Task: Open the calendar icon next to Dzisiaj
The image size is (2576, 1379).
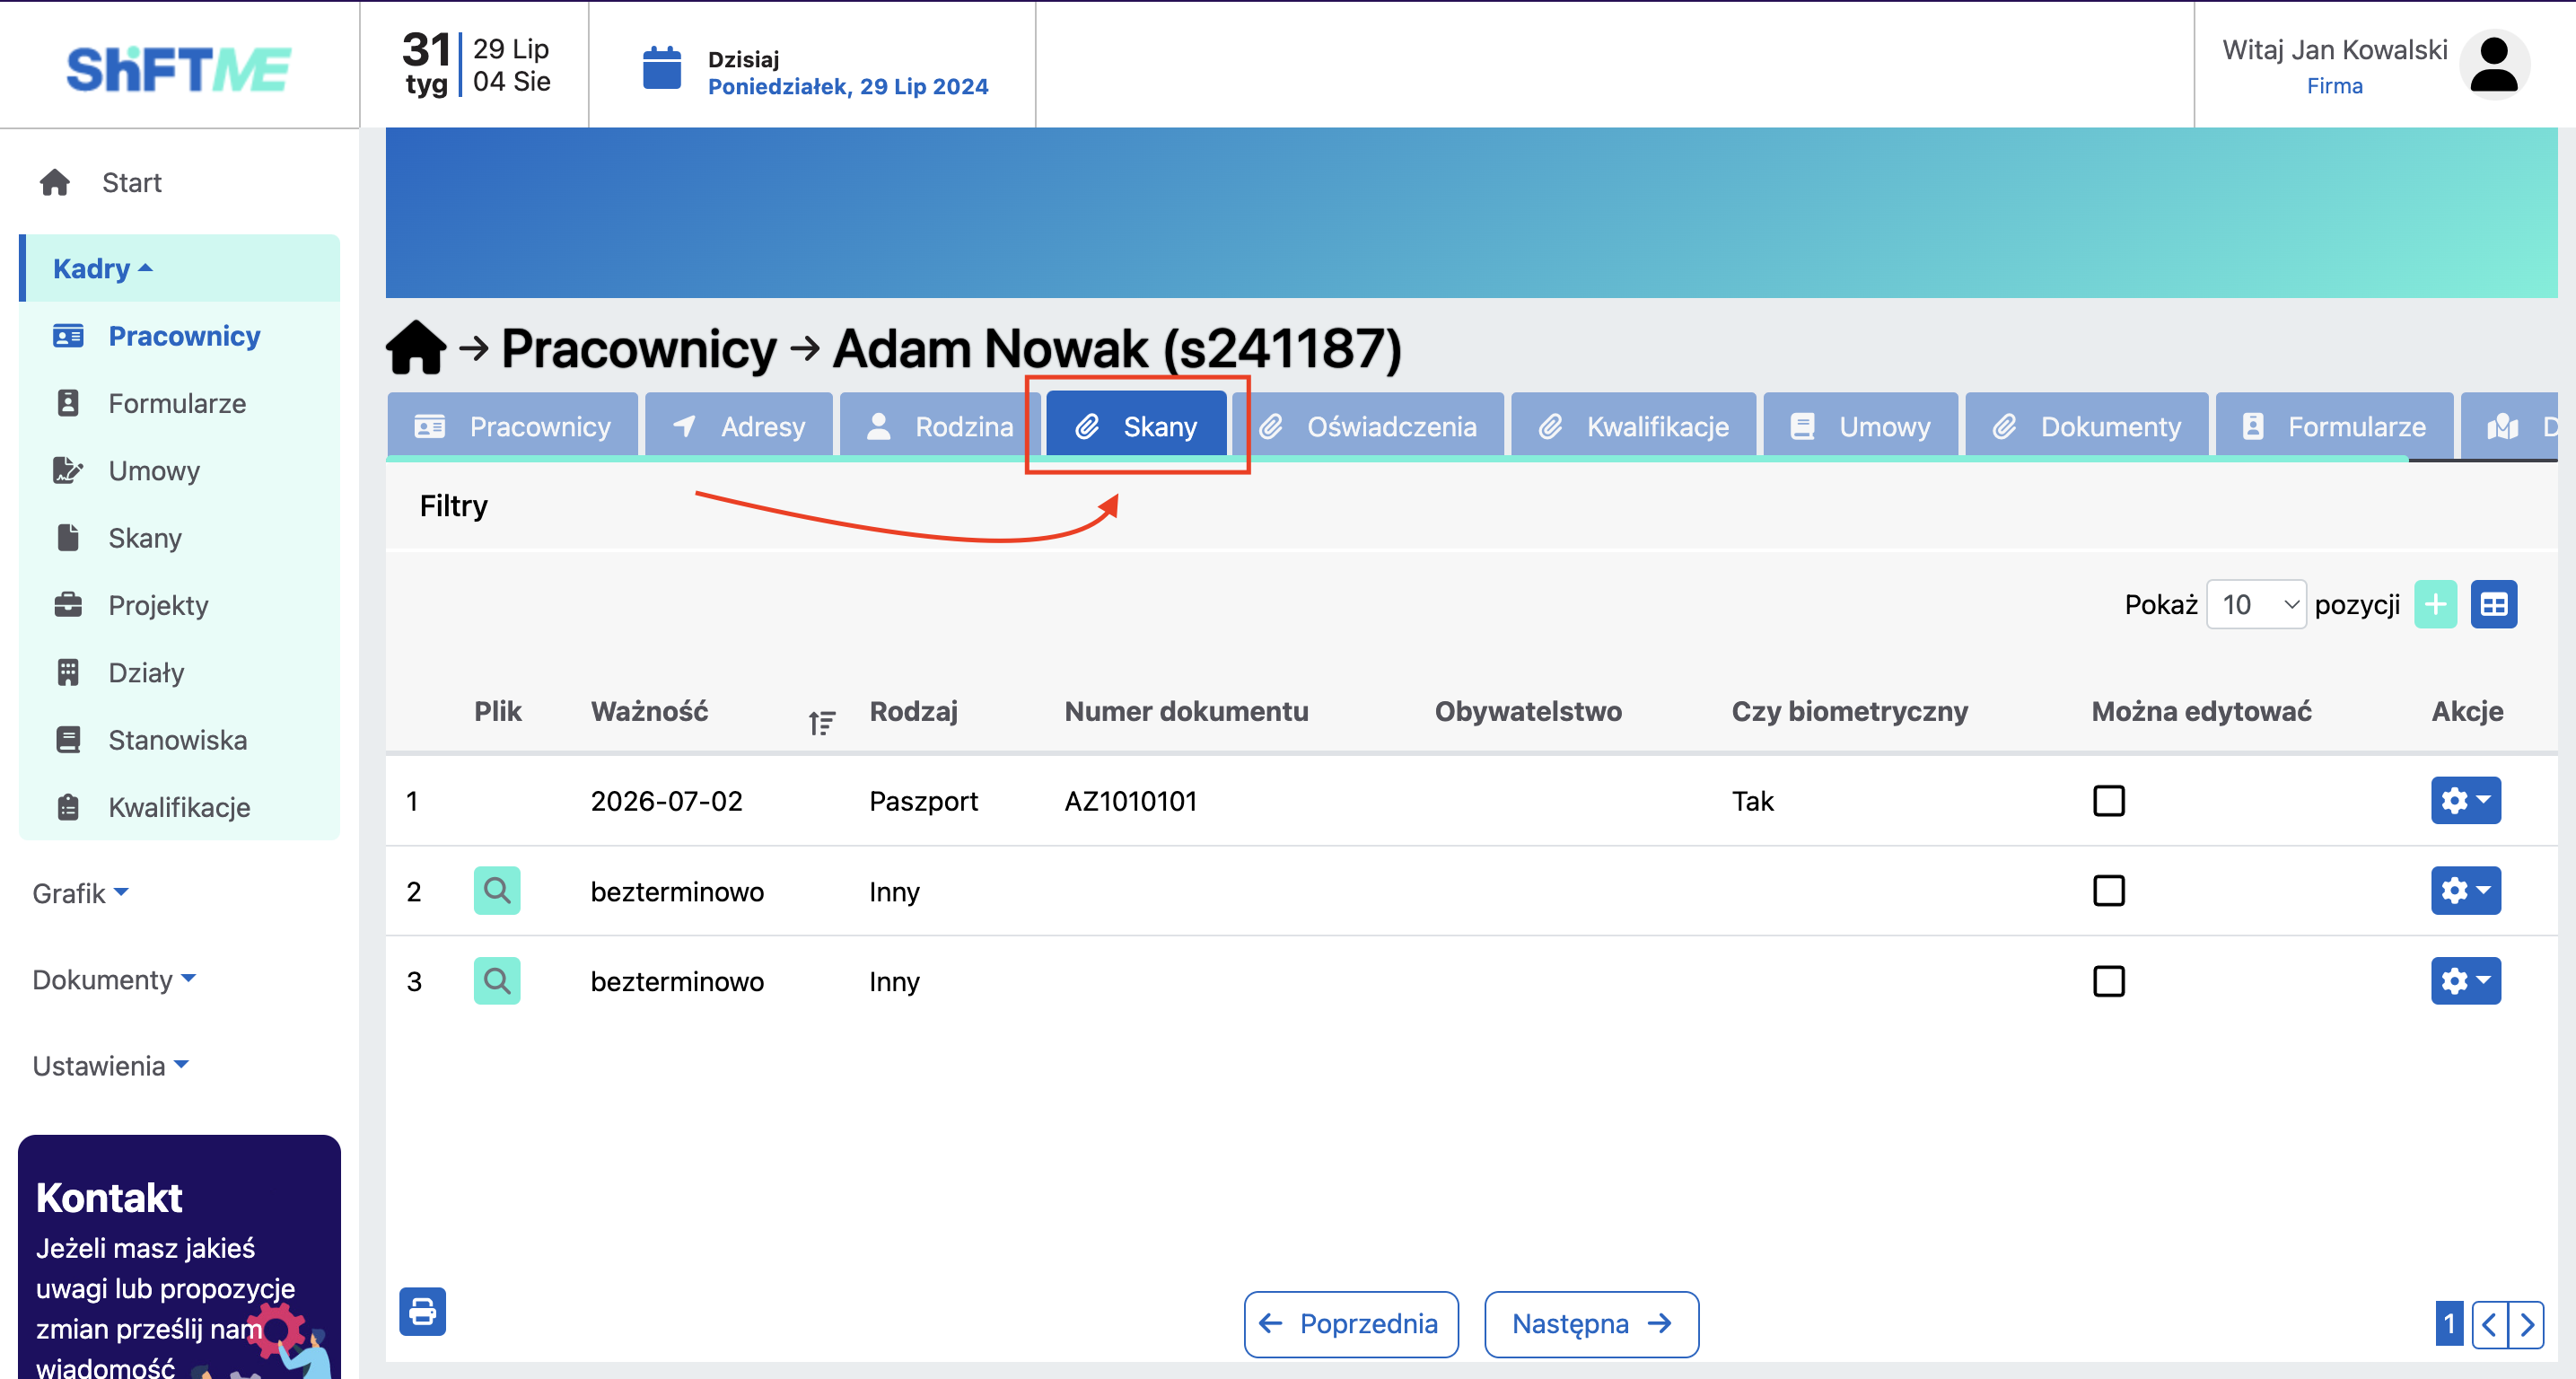Action: coord(661,68)
